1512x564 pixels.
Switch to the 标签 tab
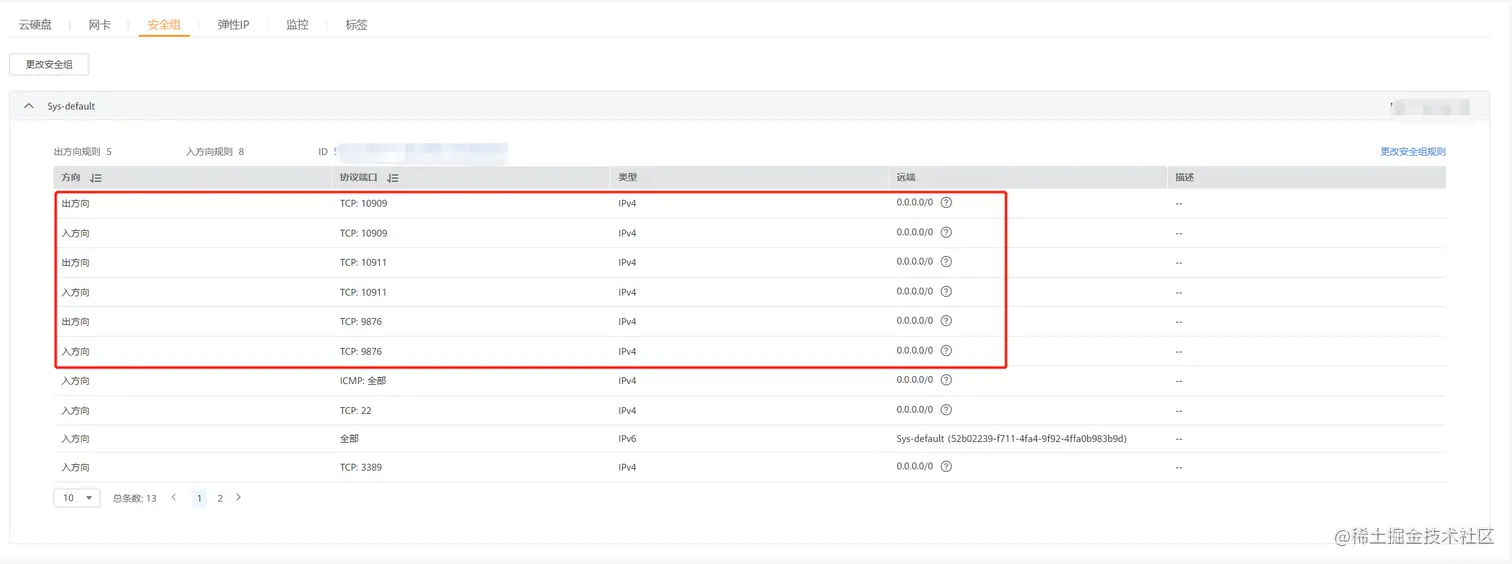(356, 24)
